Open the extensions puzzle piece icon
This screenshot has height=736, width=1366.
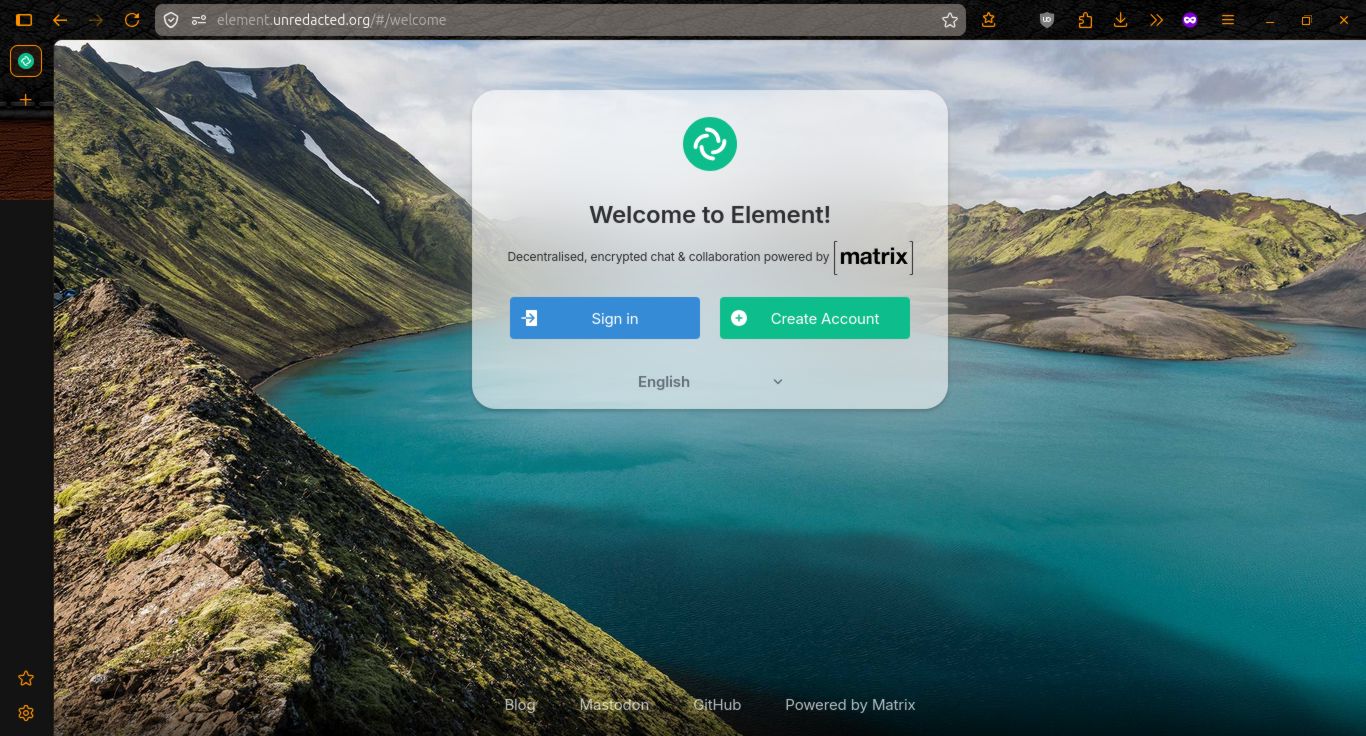pyautogui.click(x=1085, y=20)
